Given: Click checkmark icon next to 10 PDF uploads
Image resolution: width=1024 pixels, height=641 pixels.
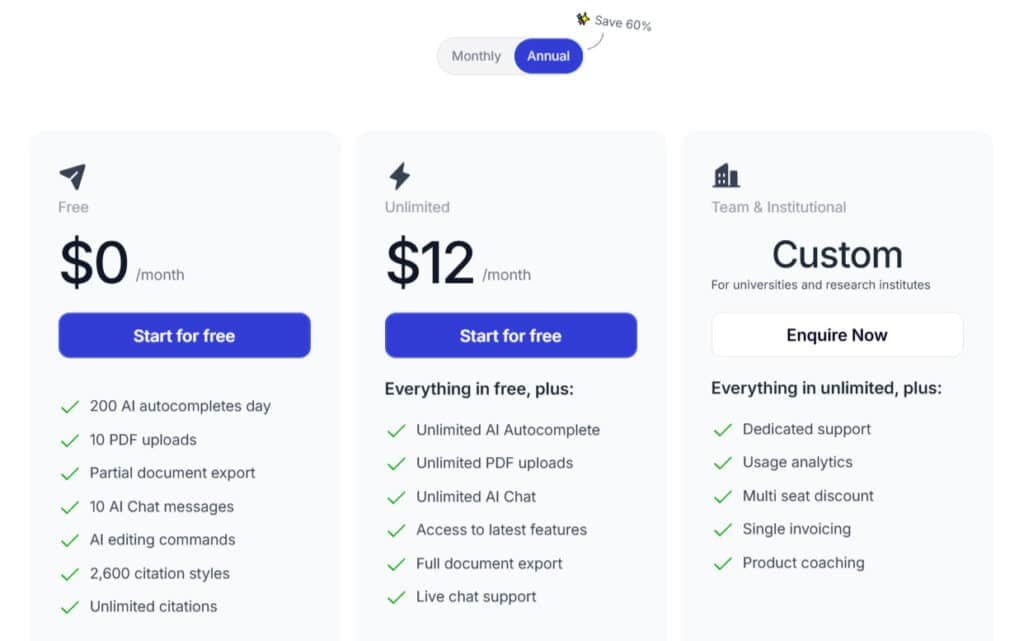Looking at the screenshot, I should click(x=70, y=440).
